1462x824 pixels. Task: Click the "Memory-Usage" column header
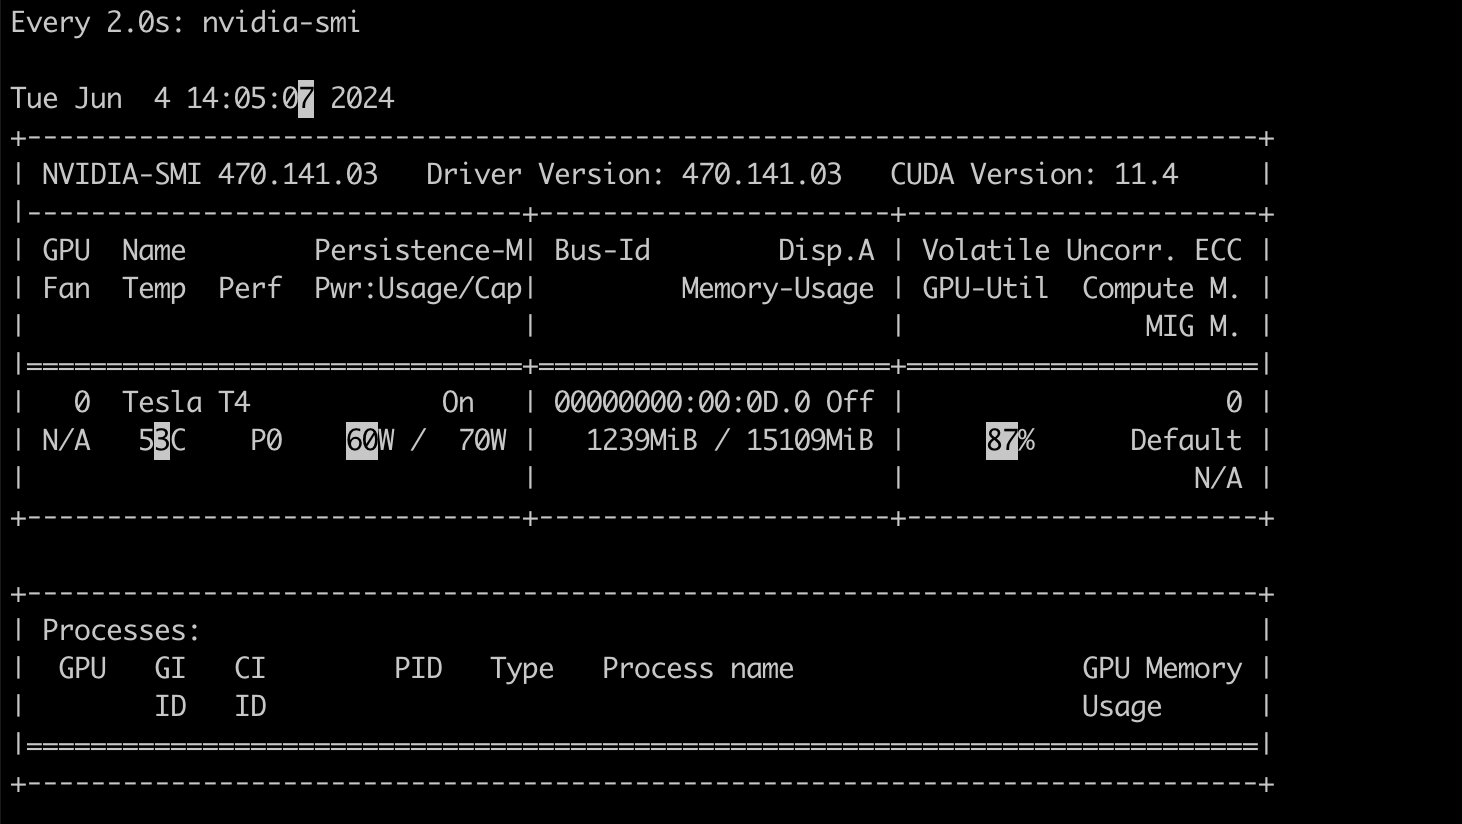click(777, 288)
